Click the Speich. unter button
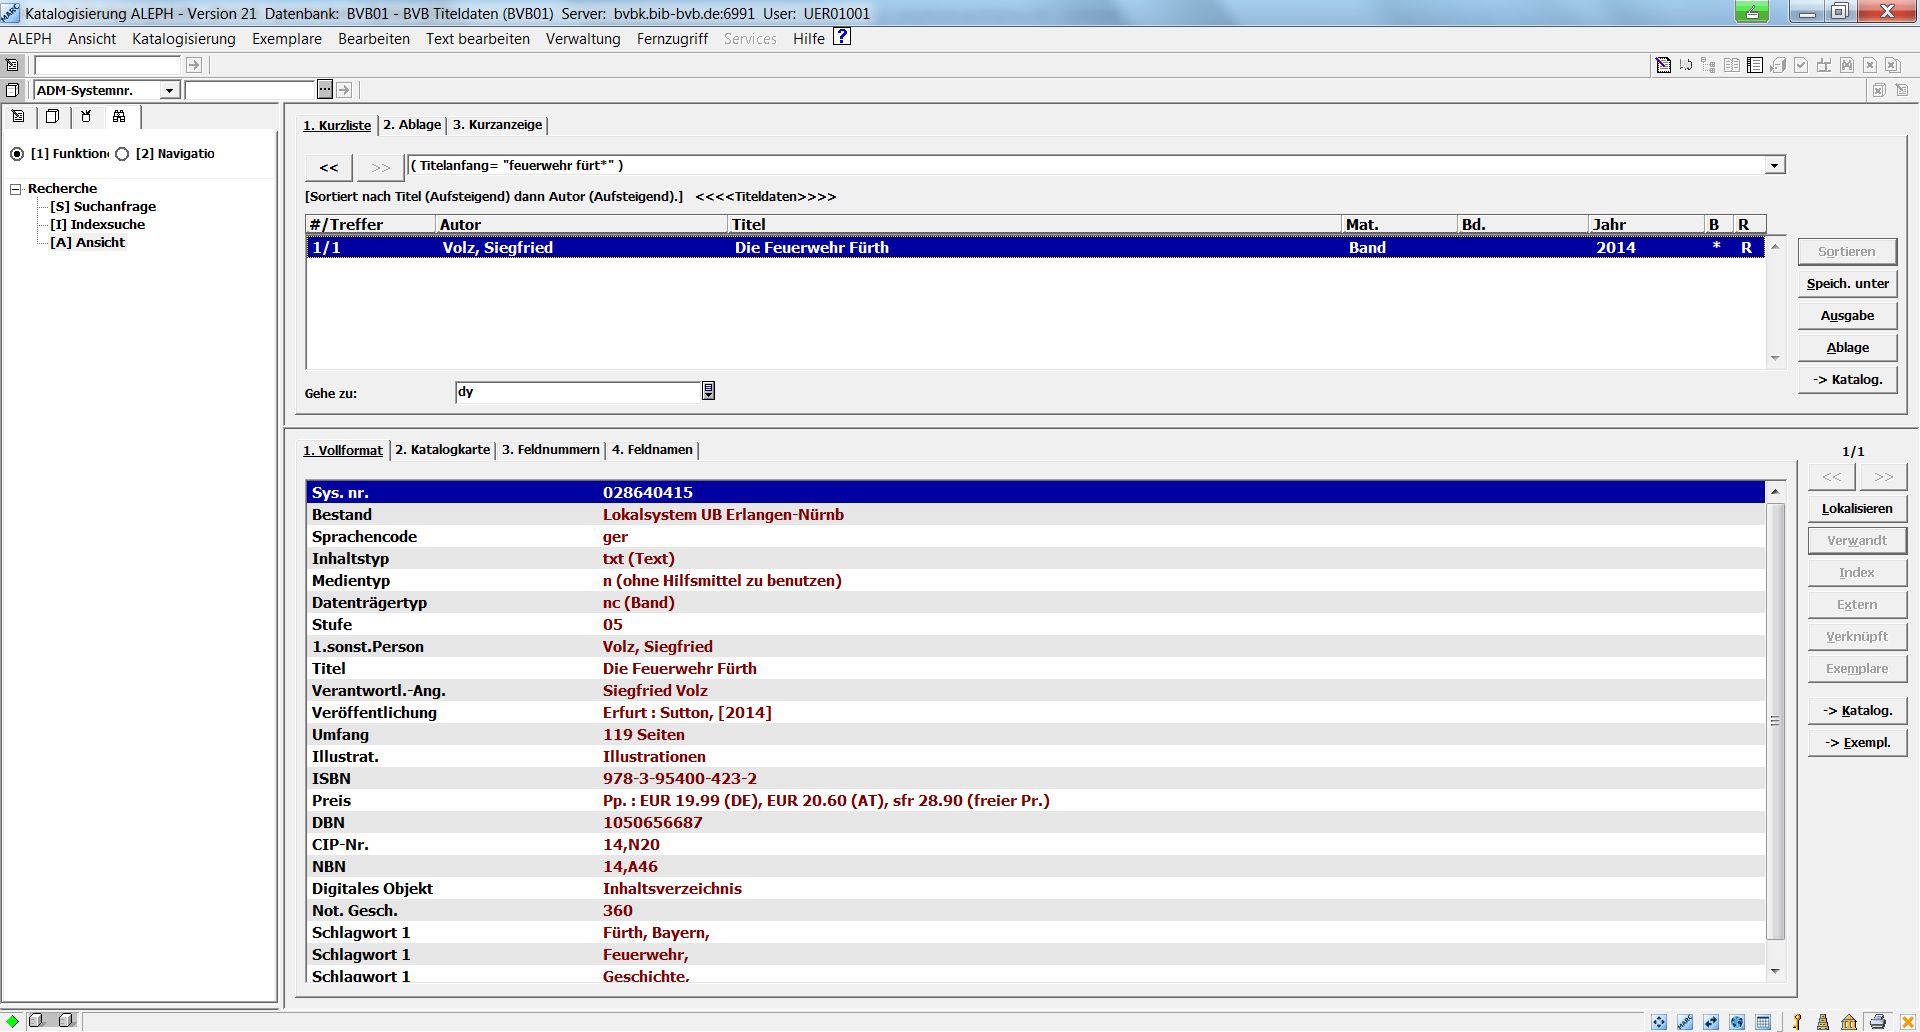Viewport: 1920px width, 1032px height. [1846, 284]
